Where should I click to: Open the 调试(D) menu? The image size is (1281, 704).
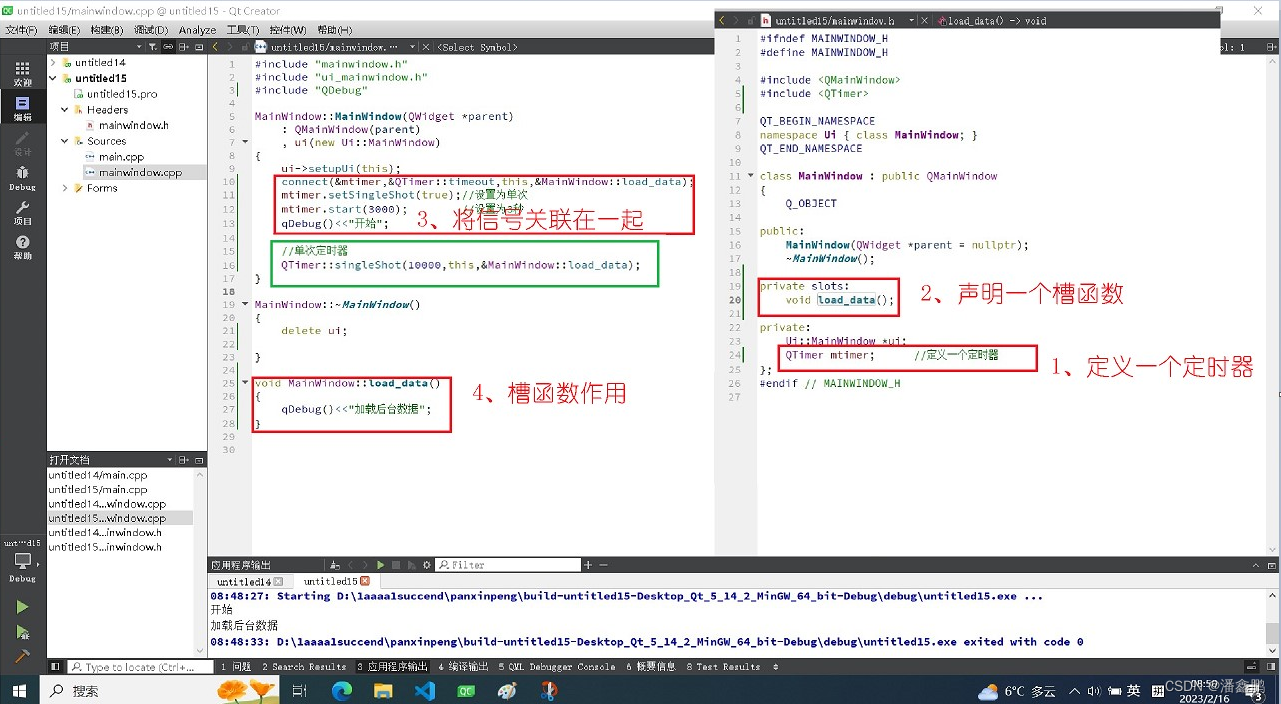[151, 30]
